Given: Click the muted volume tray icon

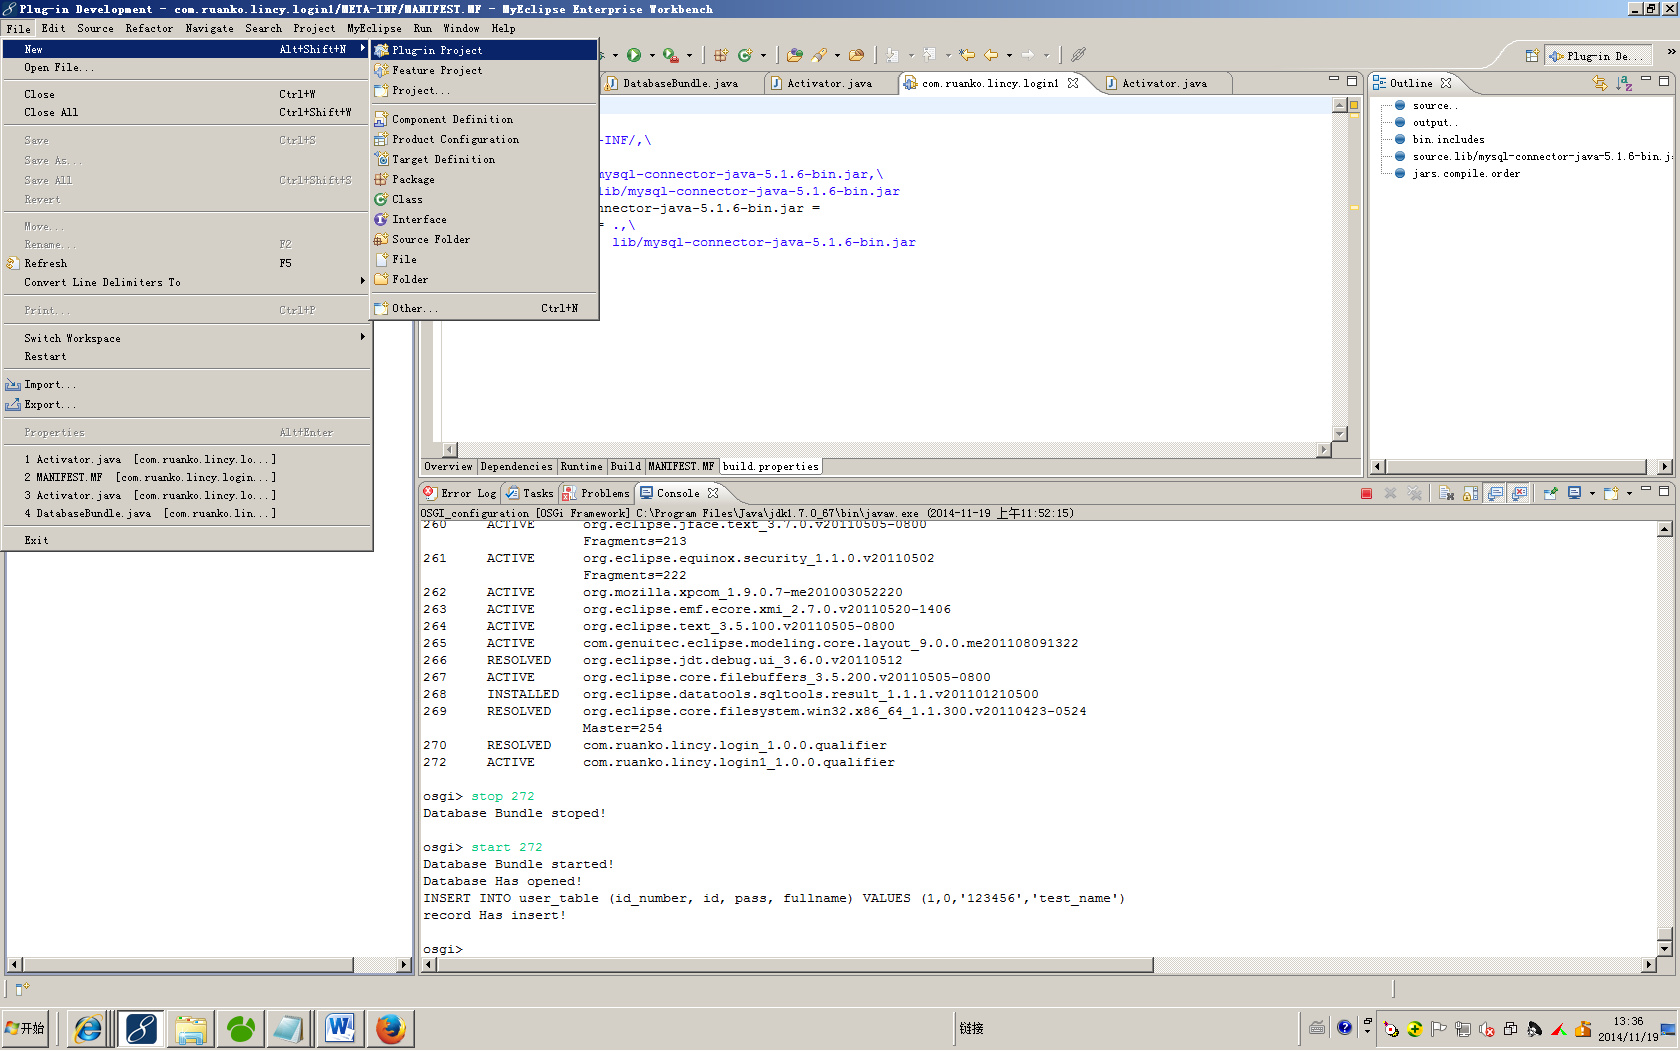Looking at the screenshot, I should [x=1487, y=1028].
